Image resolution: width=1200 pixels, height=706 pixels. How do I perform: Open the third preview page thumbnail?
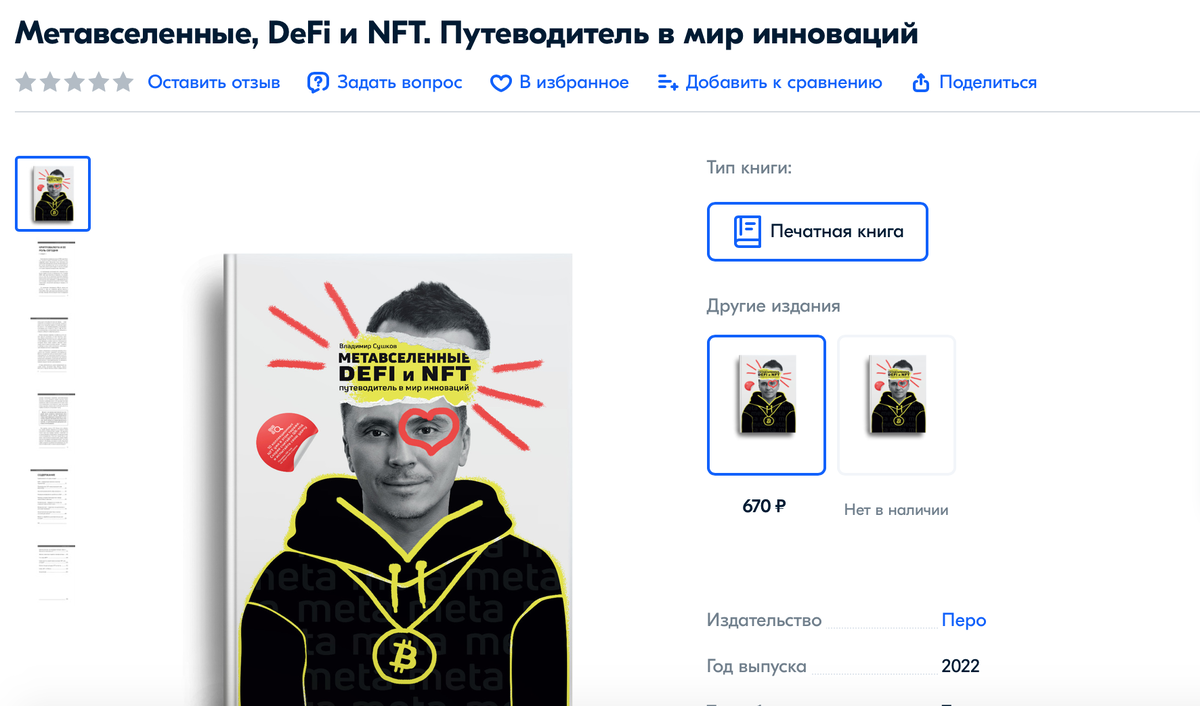54,344
